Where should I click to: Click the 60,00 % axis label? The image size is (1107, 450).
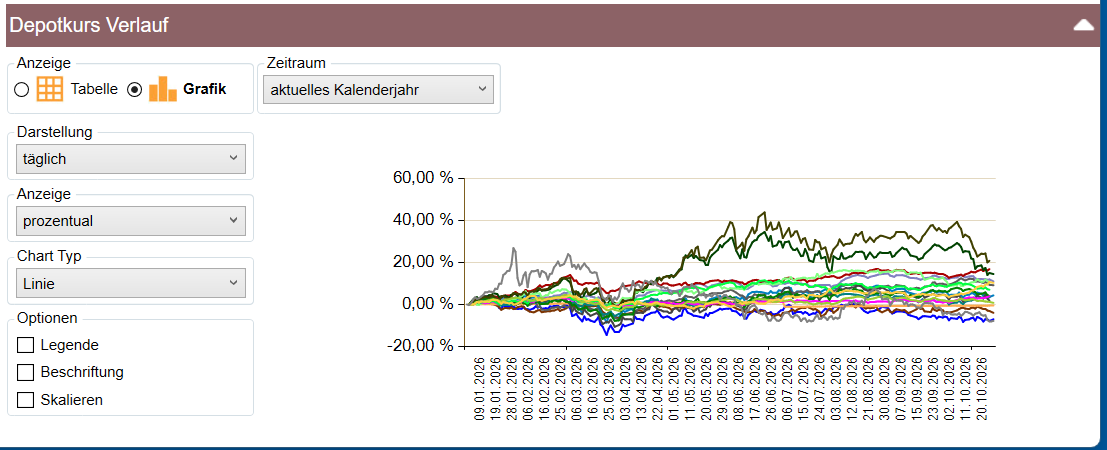tap(422, 178)
